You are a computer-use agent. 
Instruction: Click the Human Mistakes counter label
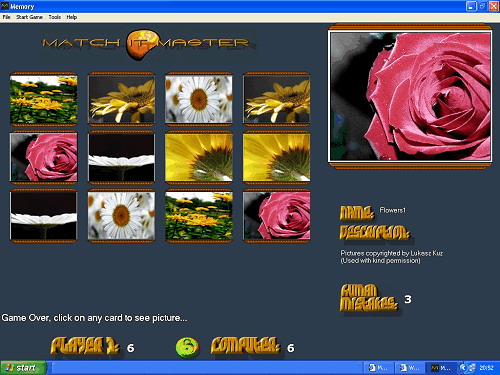point(369,298)
